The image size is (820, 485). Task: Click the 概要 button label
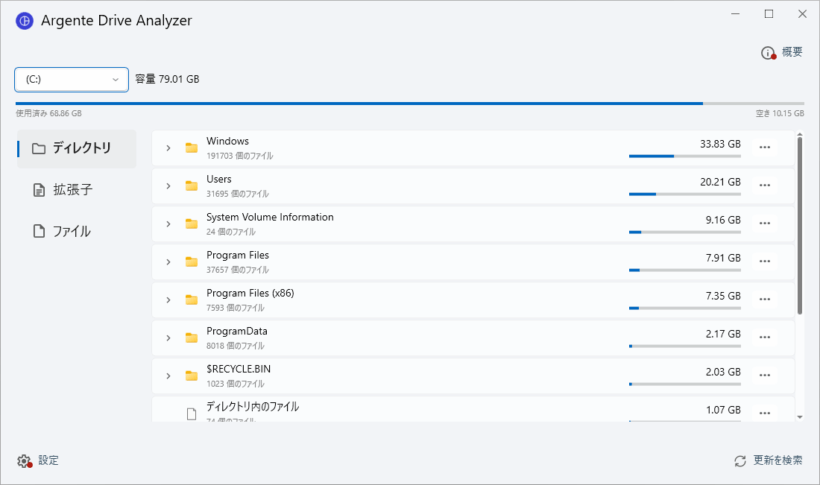[792, 52]
